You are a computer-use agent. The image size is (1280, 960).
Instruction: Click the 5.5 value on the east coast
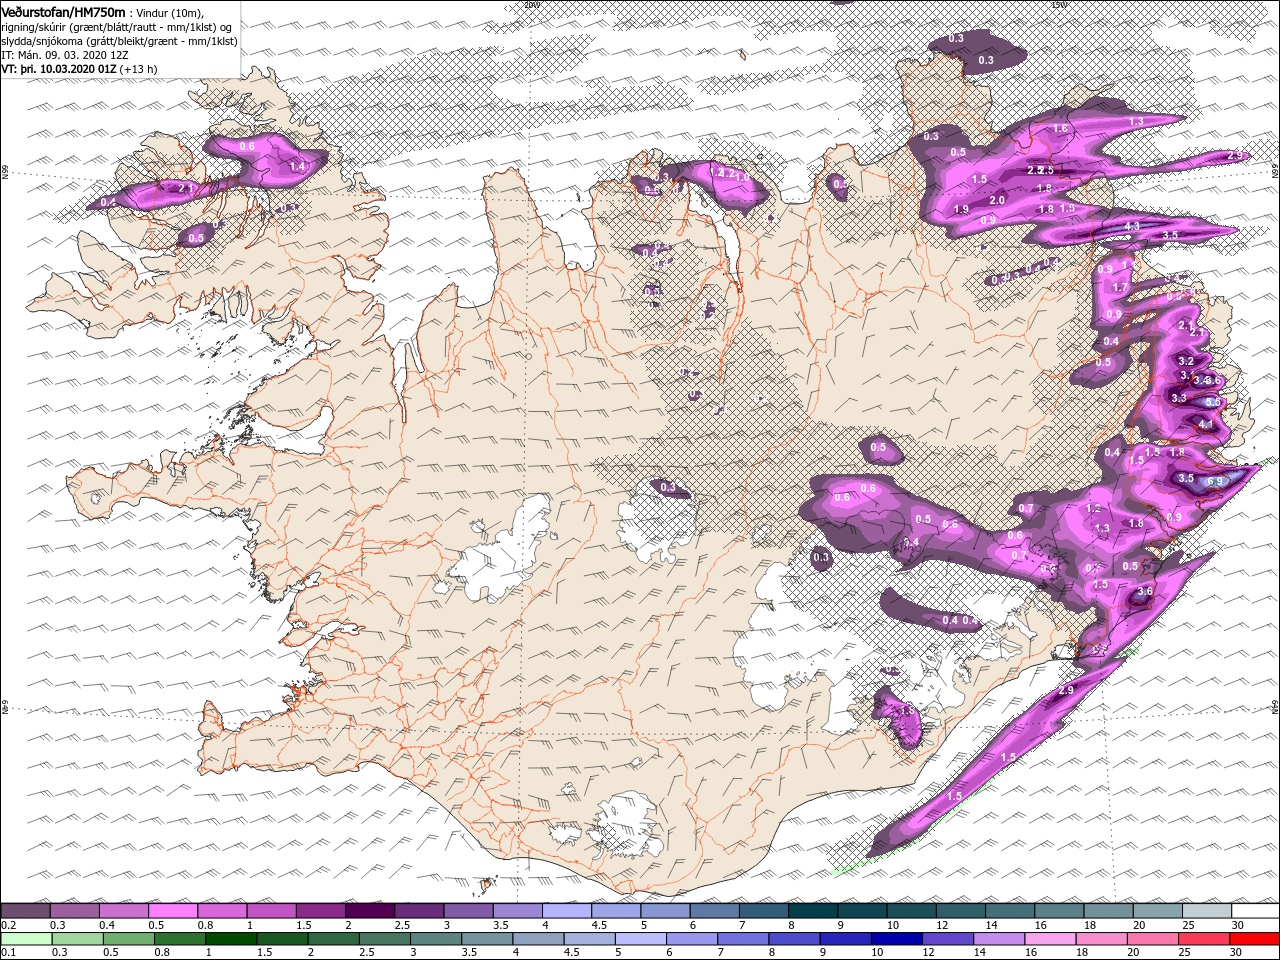(1213, 401)
